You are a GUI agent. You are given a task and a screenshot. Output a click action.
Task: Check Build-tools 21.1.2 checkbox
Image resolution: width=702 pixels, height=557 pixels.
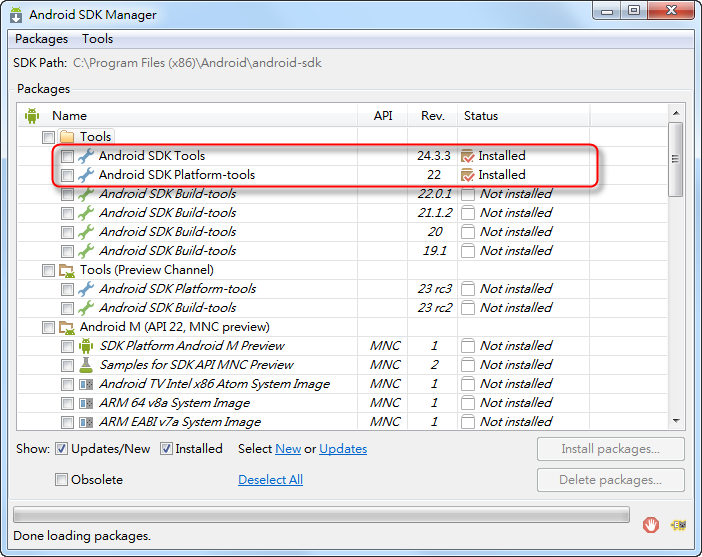[67, 213]
